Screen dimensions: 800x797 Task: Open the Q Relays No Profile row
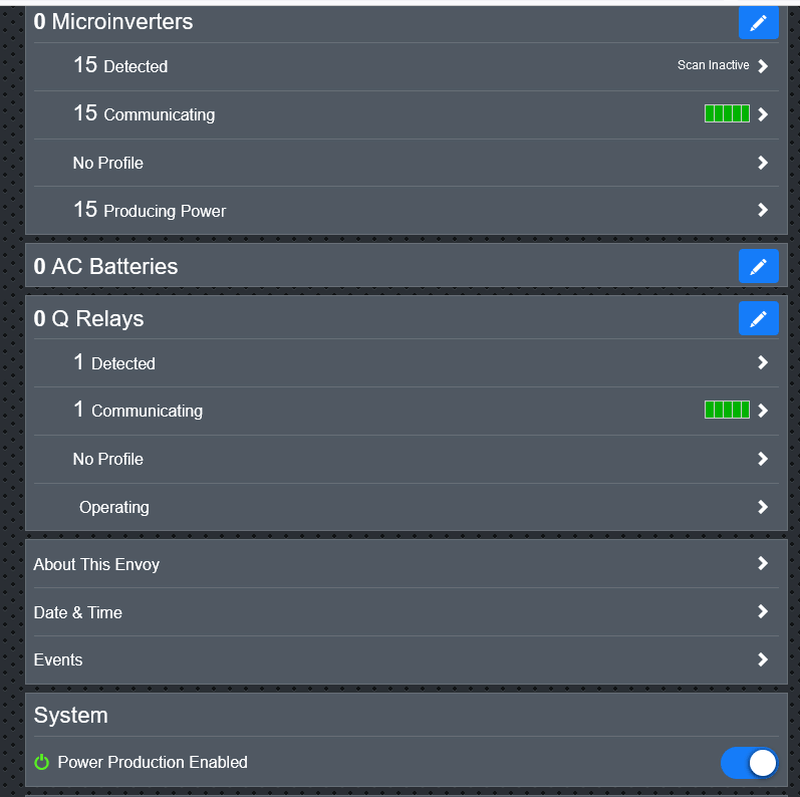108,459
